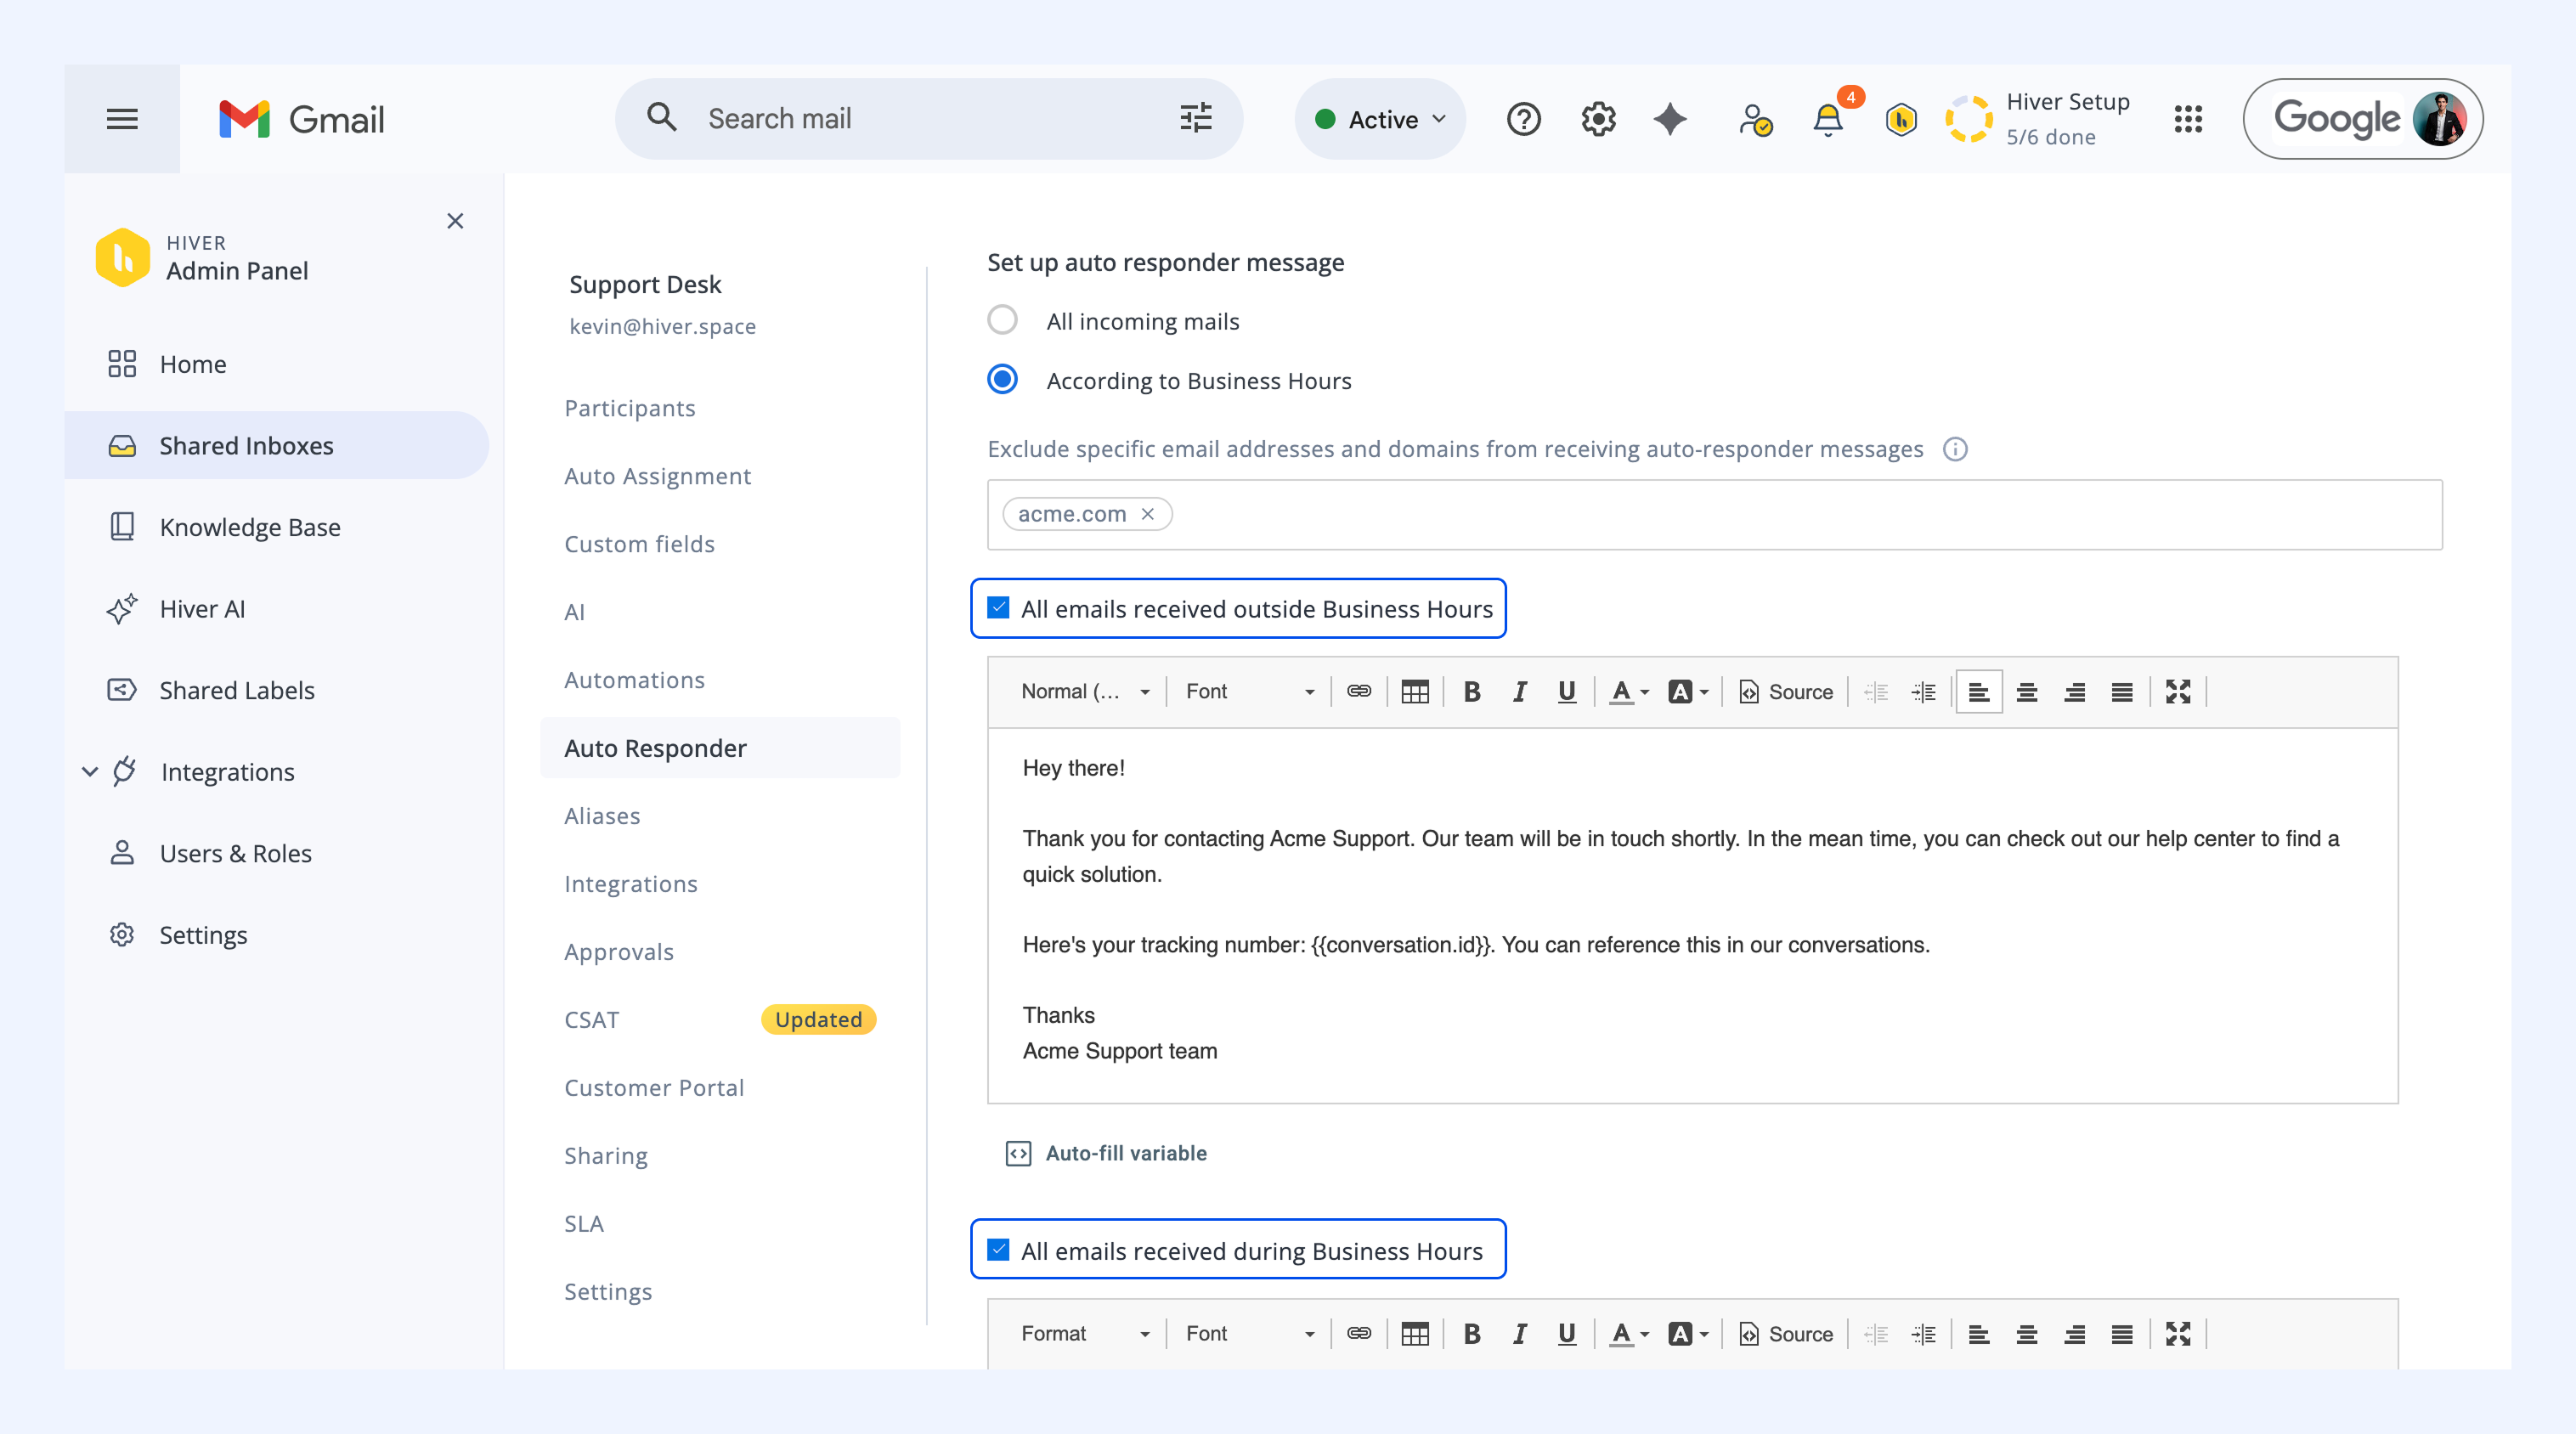Uncheck All emails received outside Business Hours
This screenshot has height=1434, width=2576.
coord(998,607)
